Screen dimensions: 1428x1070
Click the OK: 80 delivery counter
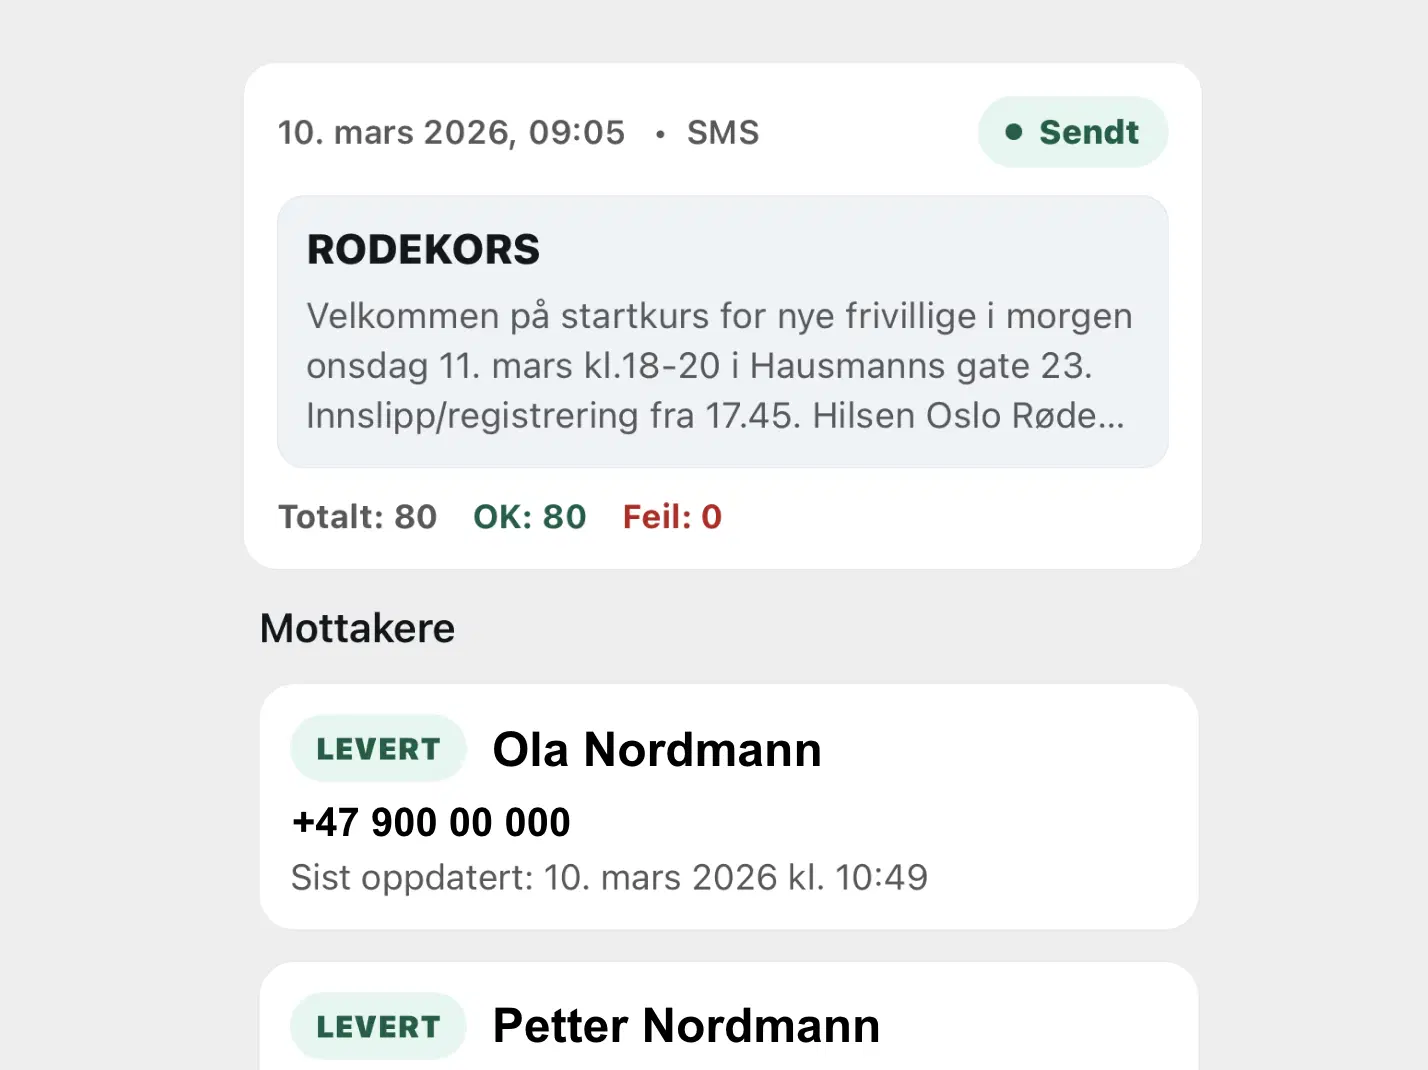(x=530, y=517)
